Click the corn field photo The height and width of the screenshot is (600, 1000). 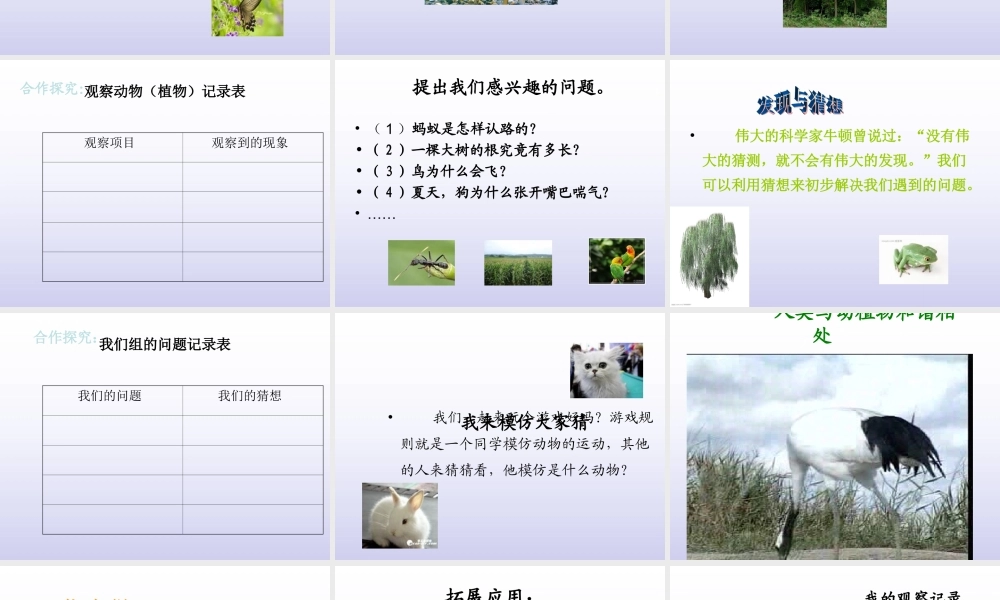click(517, 263)
